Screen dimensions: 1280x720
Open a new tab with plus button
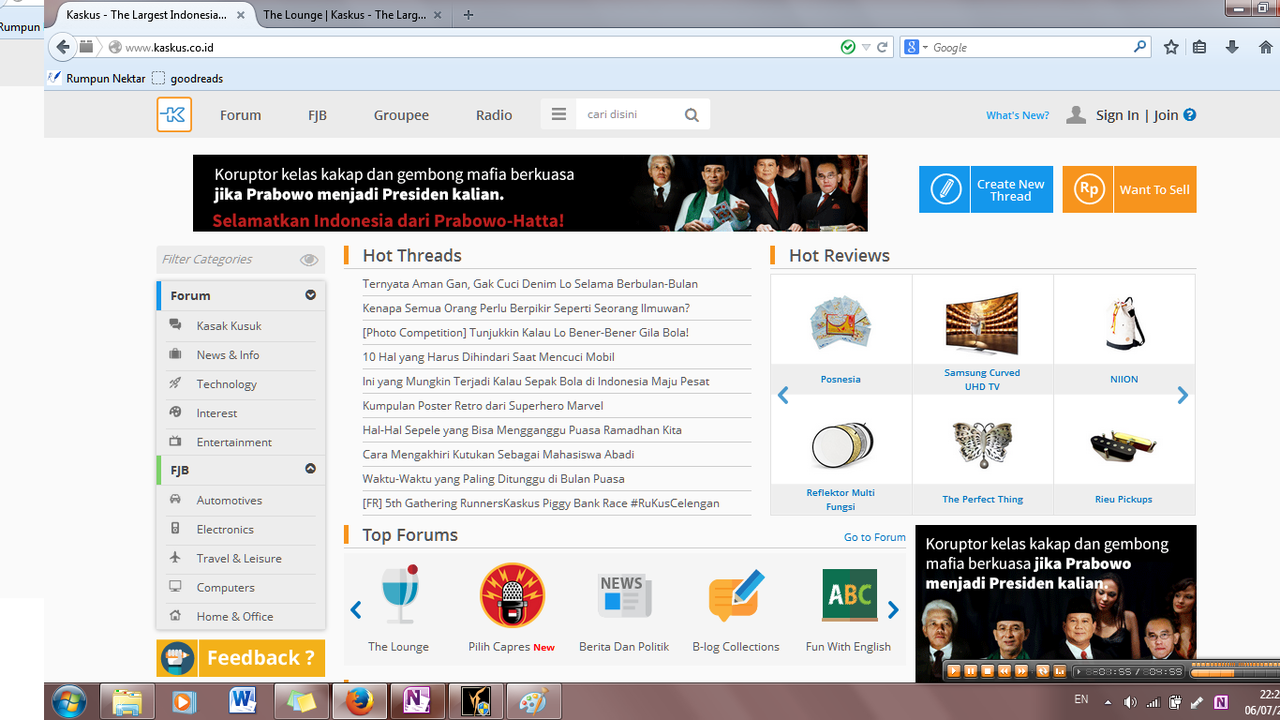468,15
